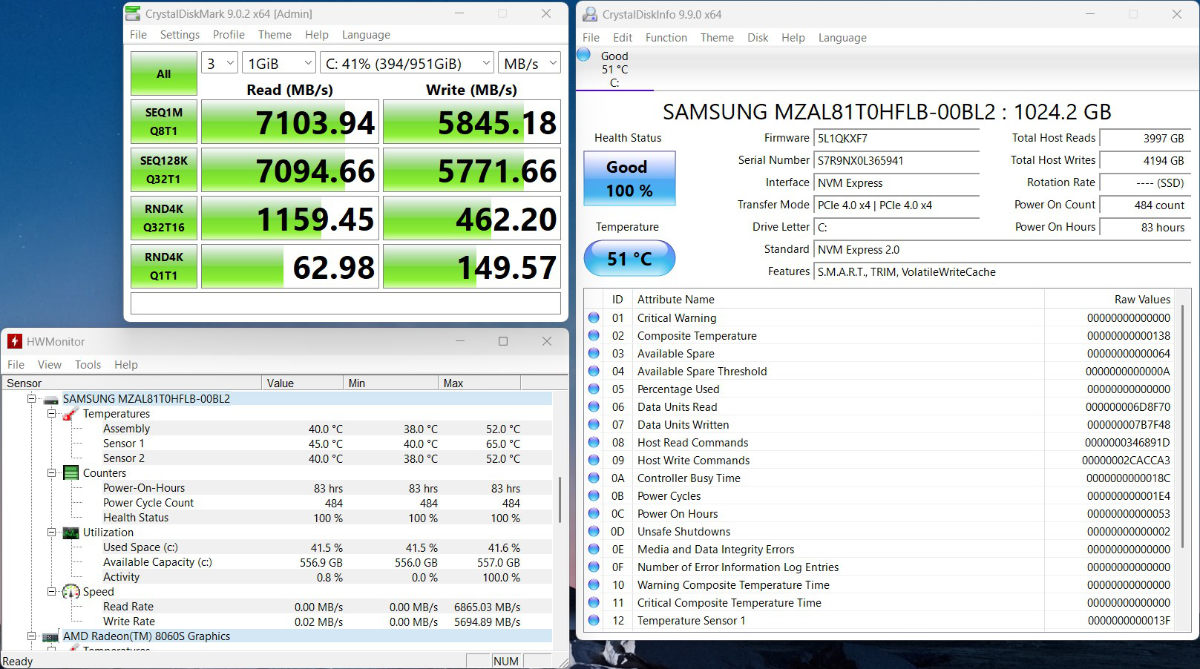Run the RND4K Q32T16 test

click(x=164, y=218)
